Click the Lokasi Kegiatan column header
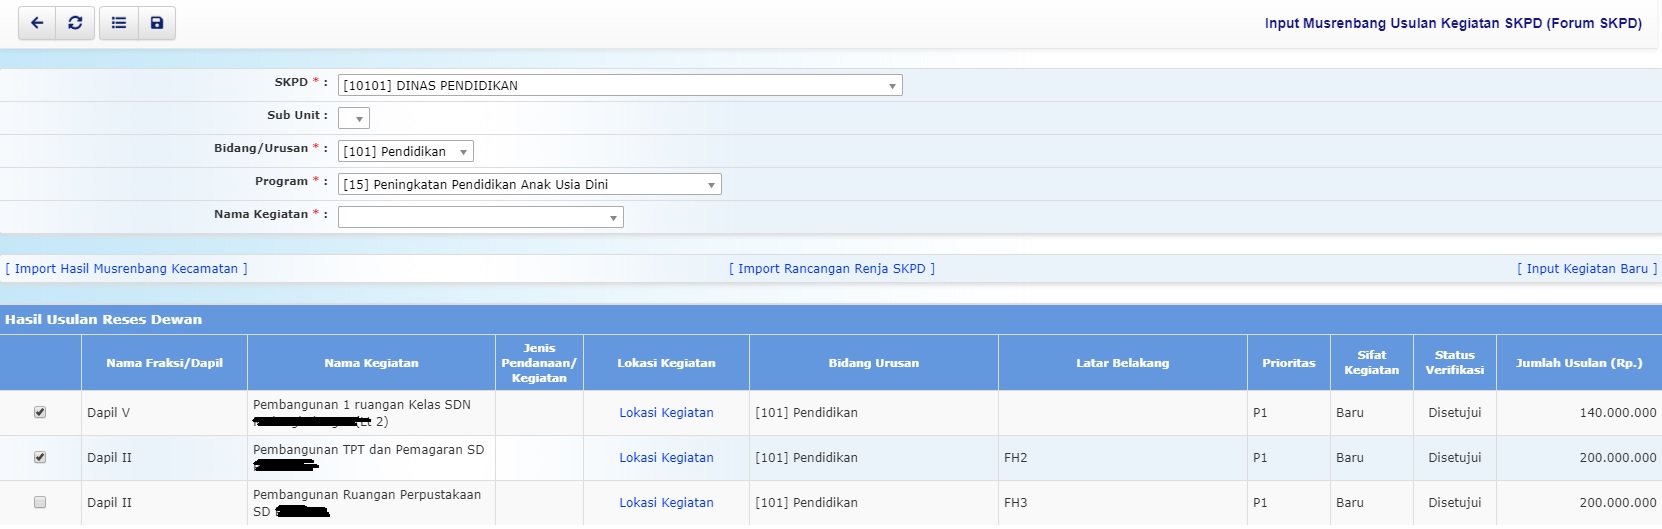Viewport: 1662px width, 529px height. (666, 363)
